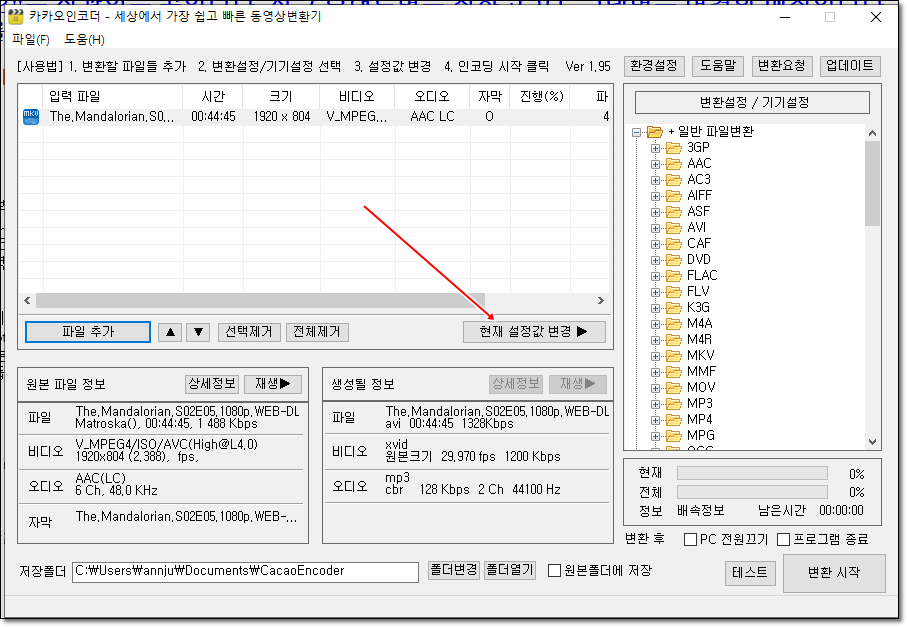Collapse the 일반 파일변환 tree root
Image resolution: width=907 pixels, height=627 pixels.
637,132
